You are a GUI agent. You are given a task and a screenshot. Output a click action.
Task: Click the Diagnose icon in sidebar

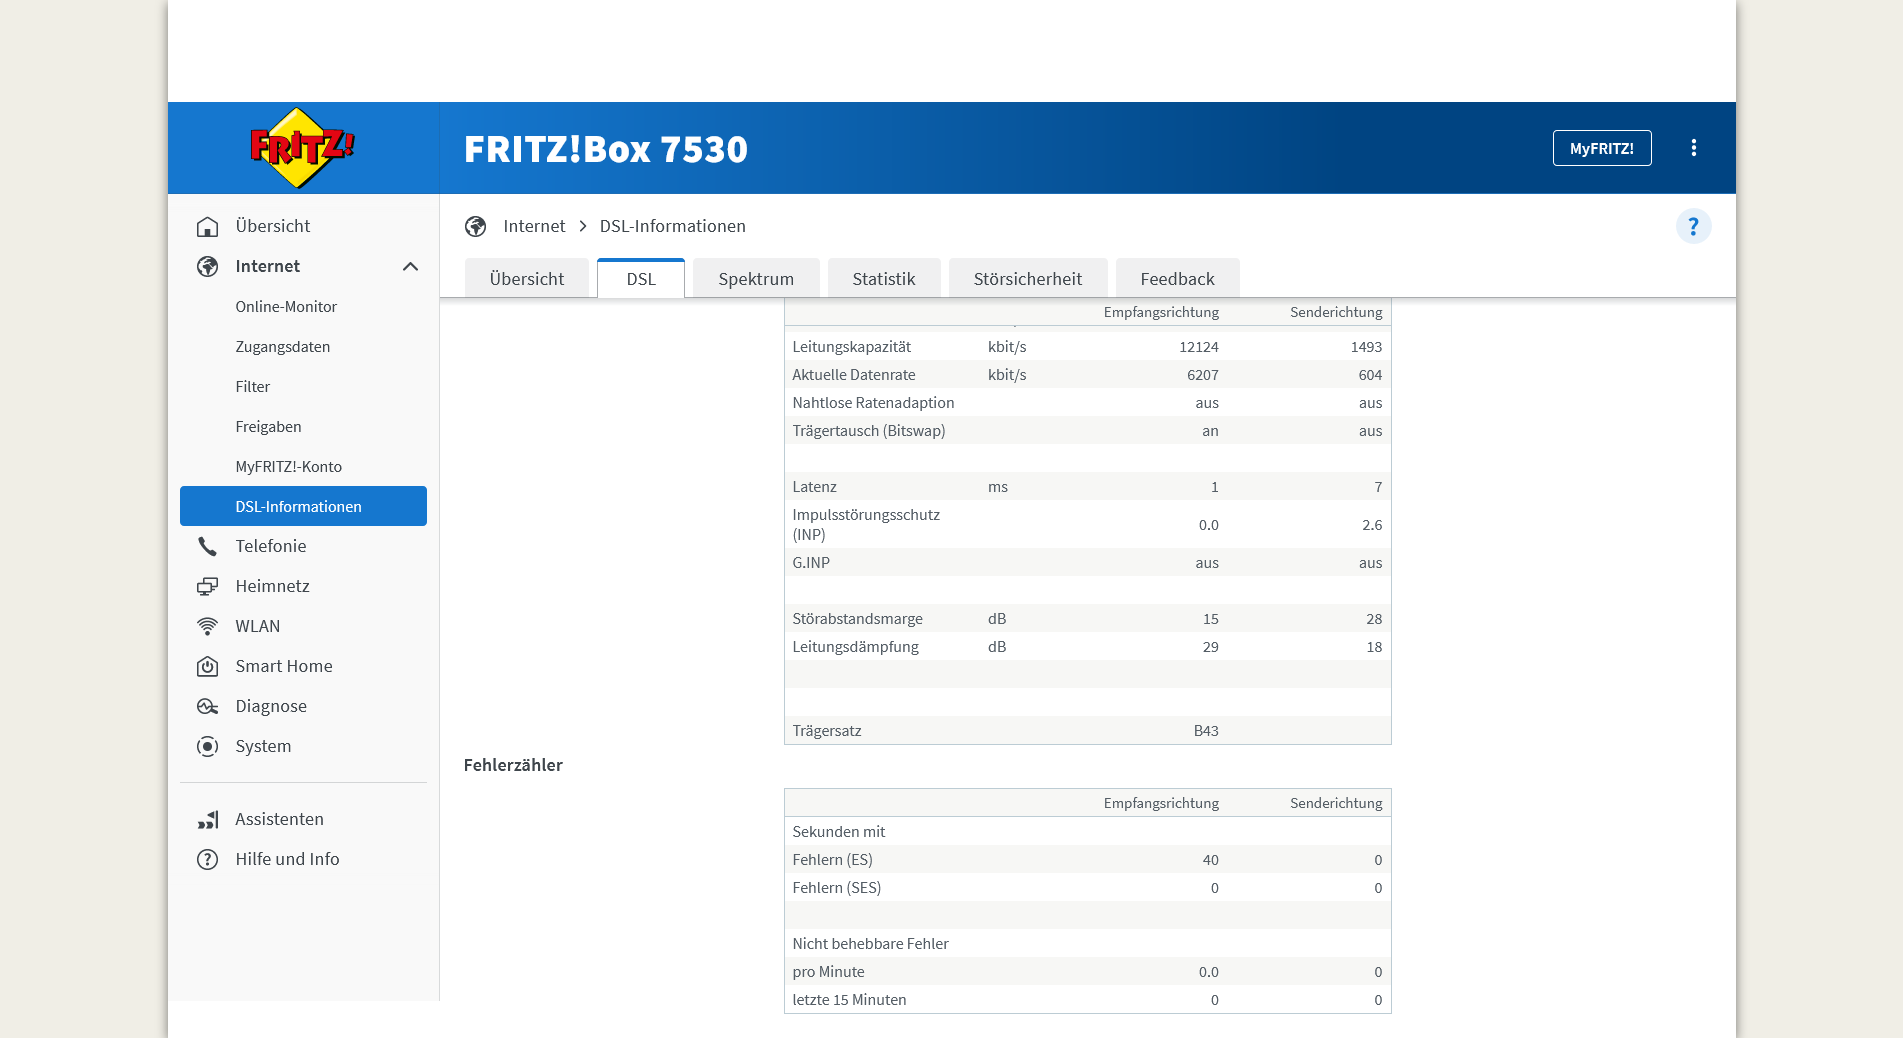(x=208, y=707)
